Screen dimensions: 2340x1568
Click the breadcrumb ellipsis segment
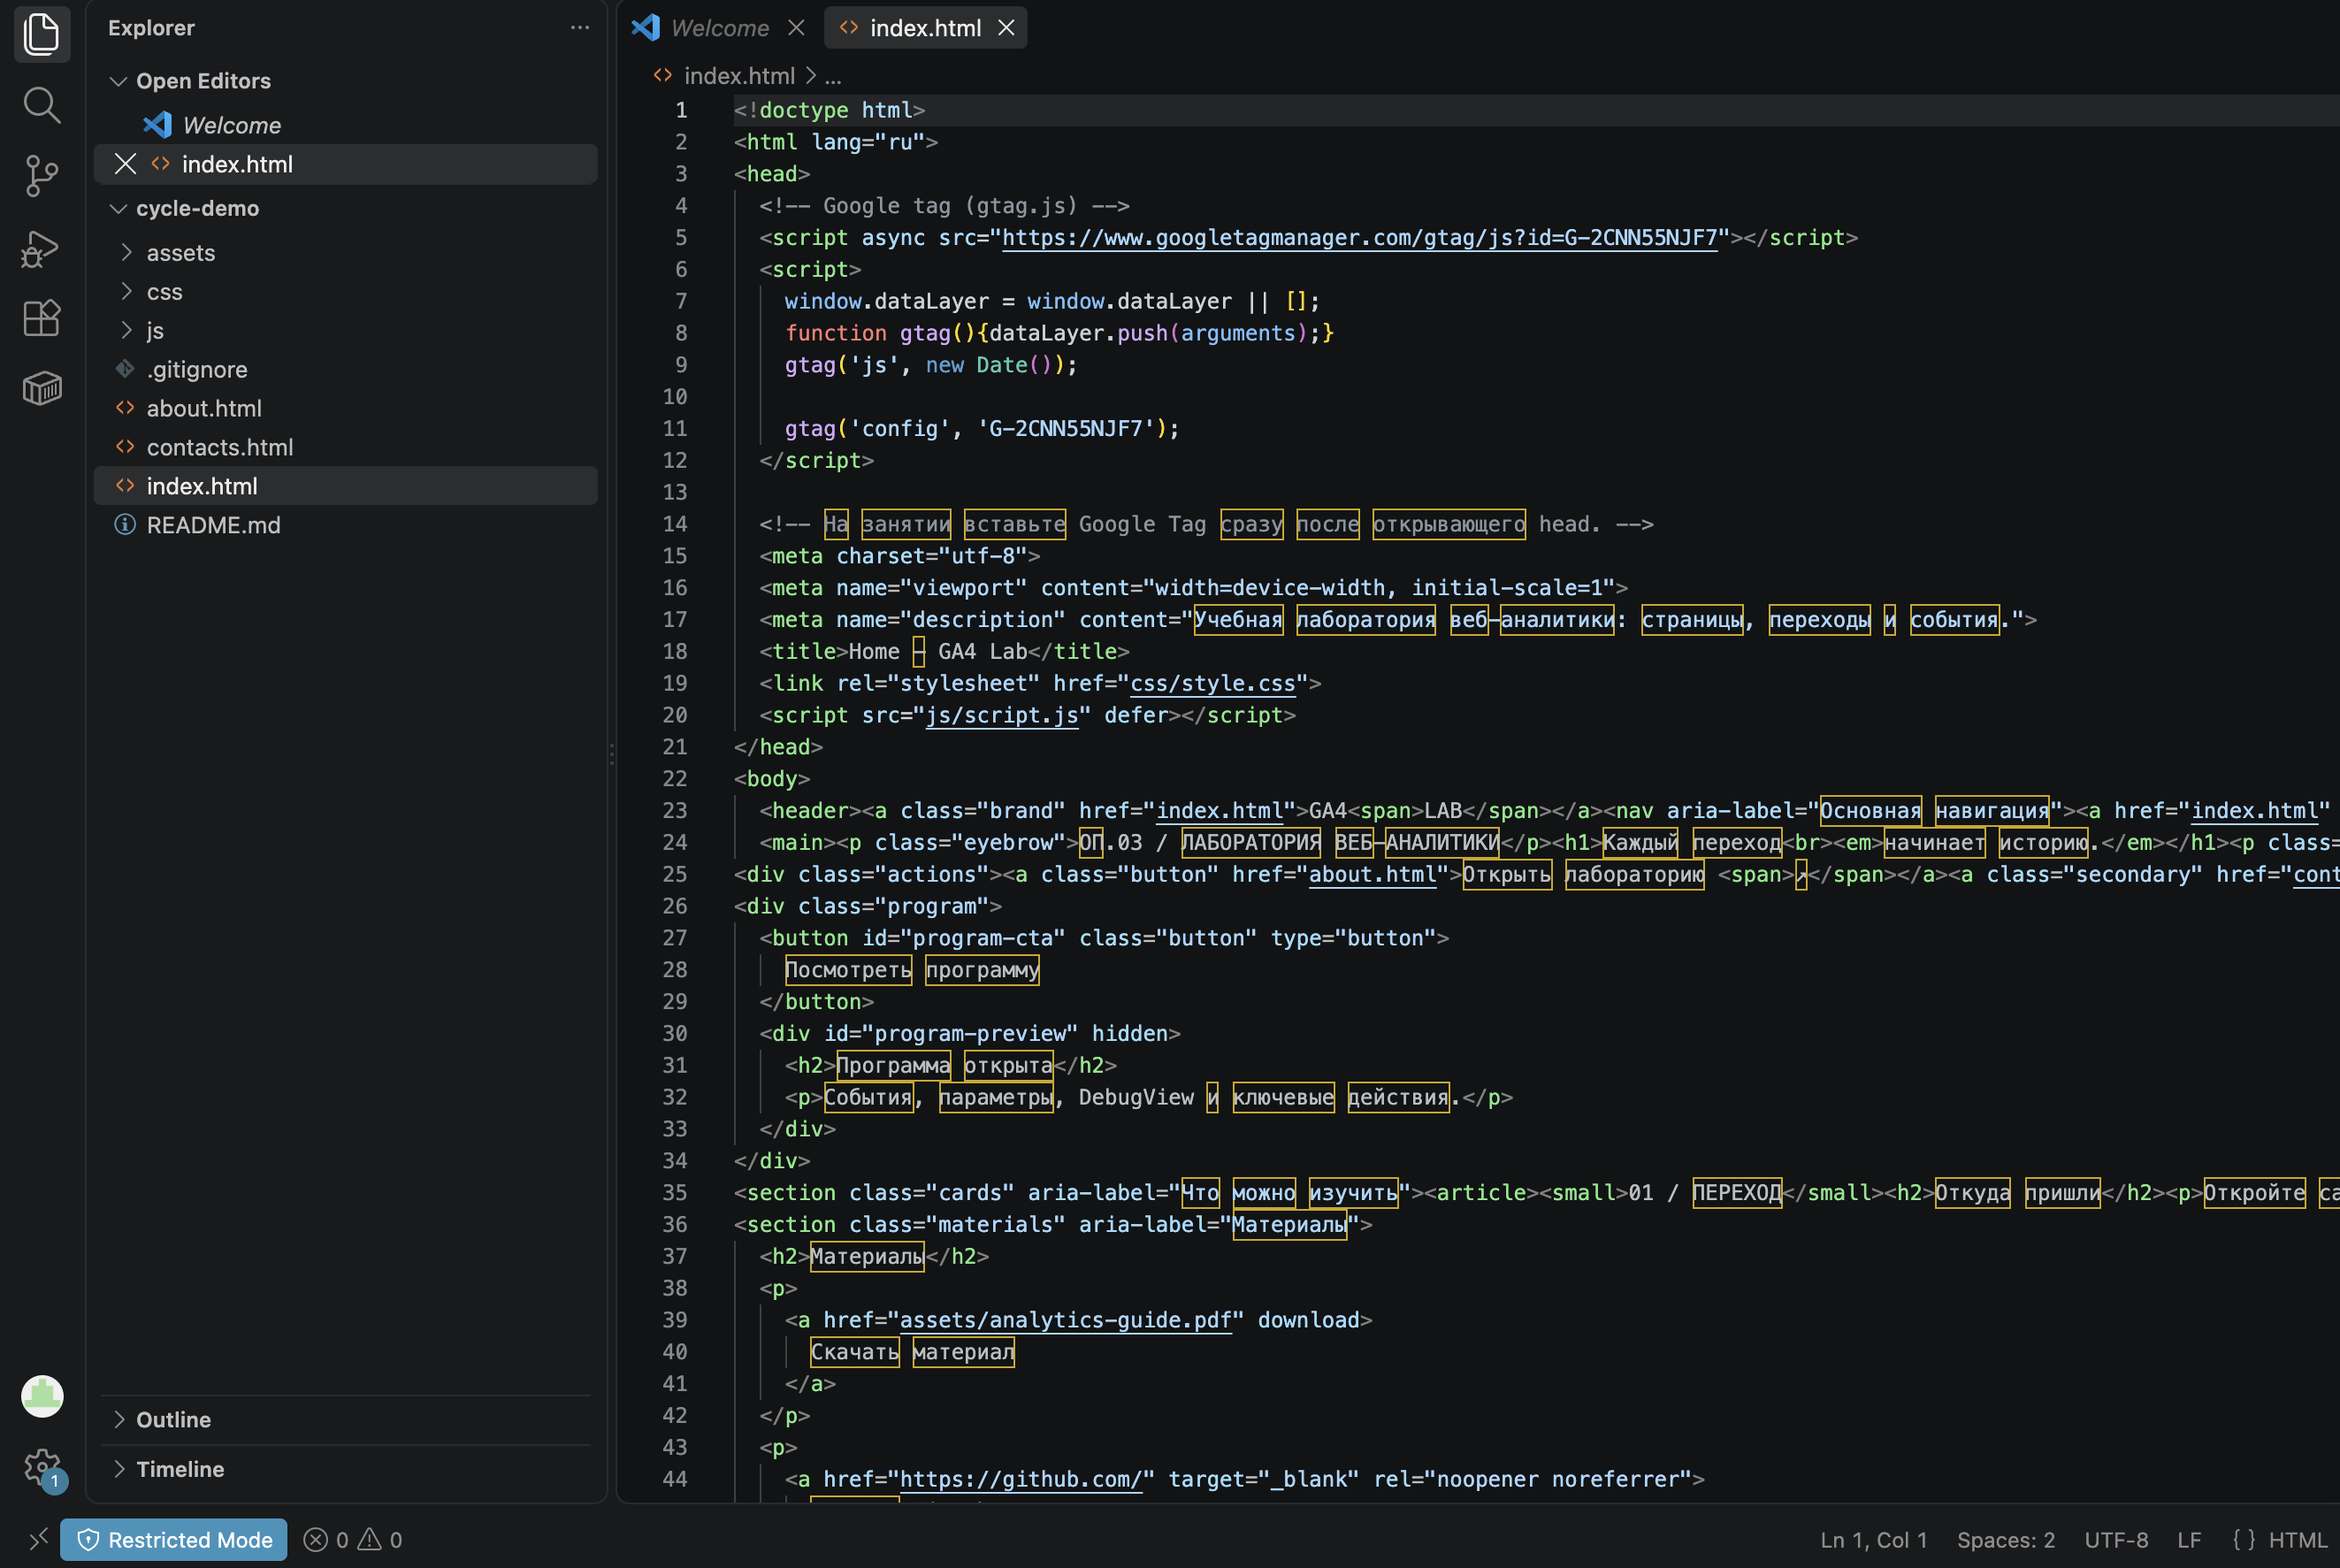[833, 76]
